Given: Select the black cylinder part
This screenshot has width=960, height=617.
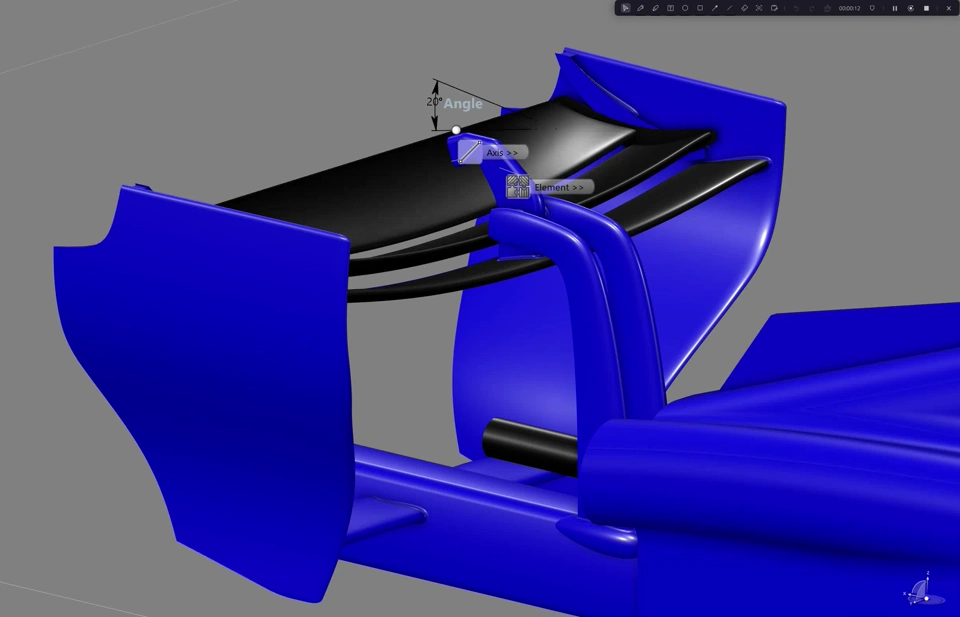Looking at the screenshot, I should point(530,447).
